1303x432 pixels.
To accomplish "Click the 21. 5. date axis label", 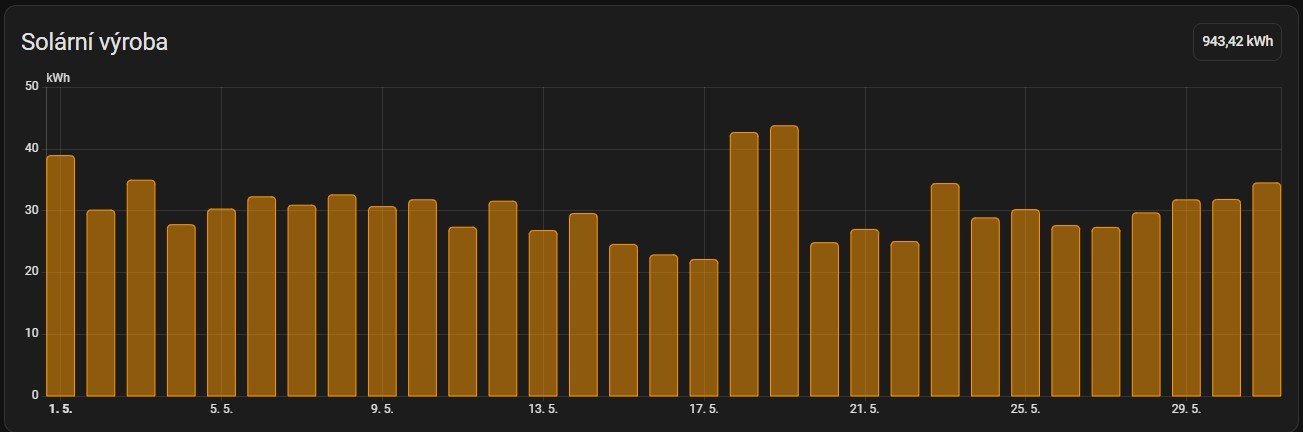I will click(865, 410).
